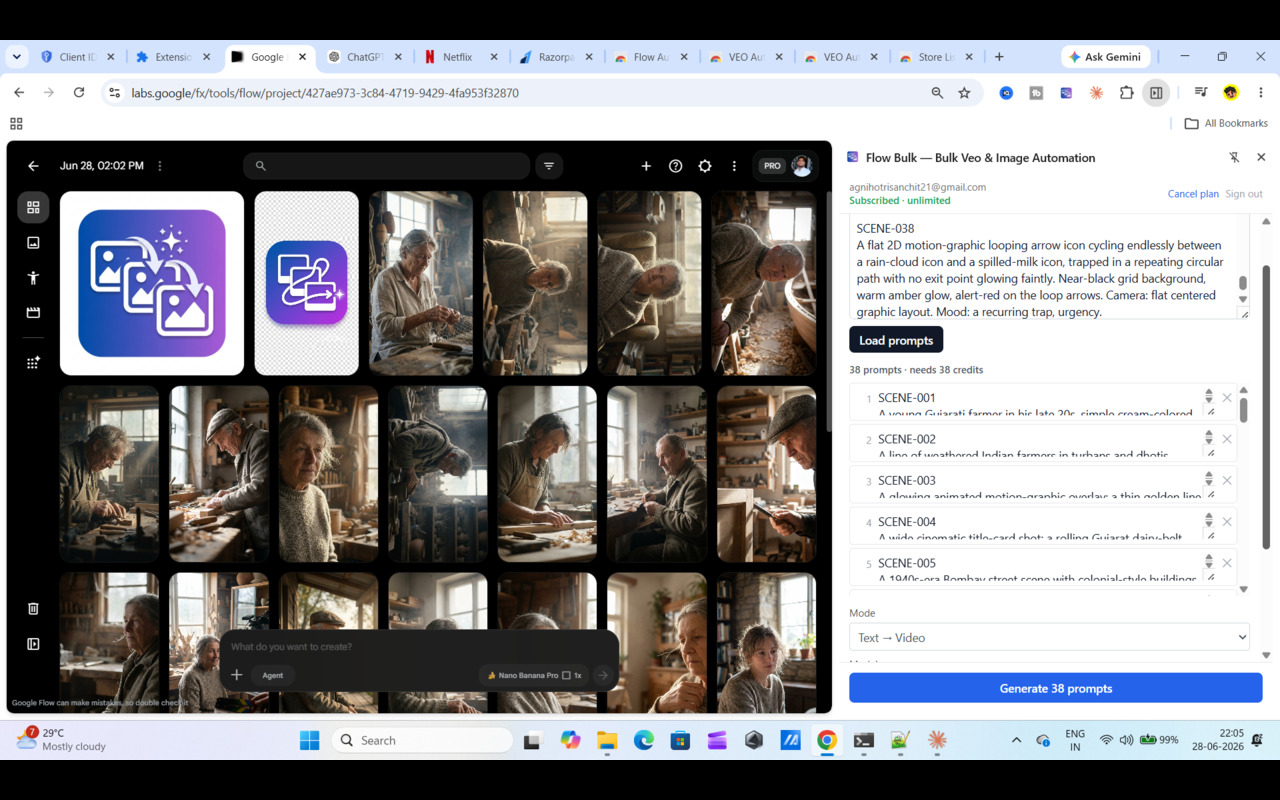Open the sparkle grid tools sidebar icon

coord(33,362)
